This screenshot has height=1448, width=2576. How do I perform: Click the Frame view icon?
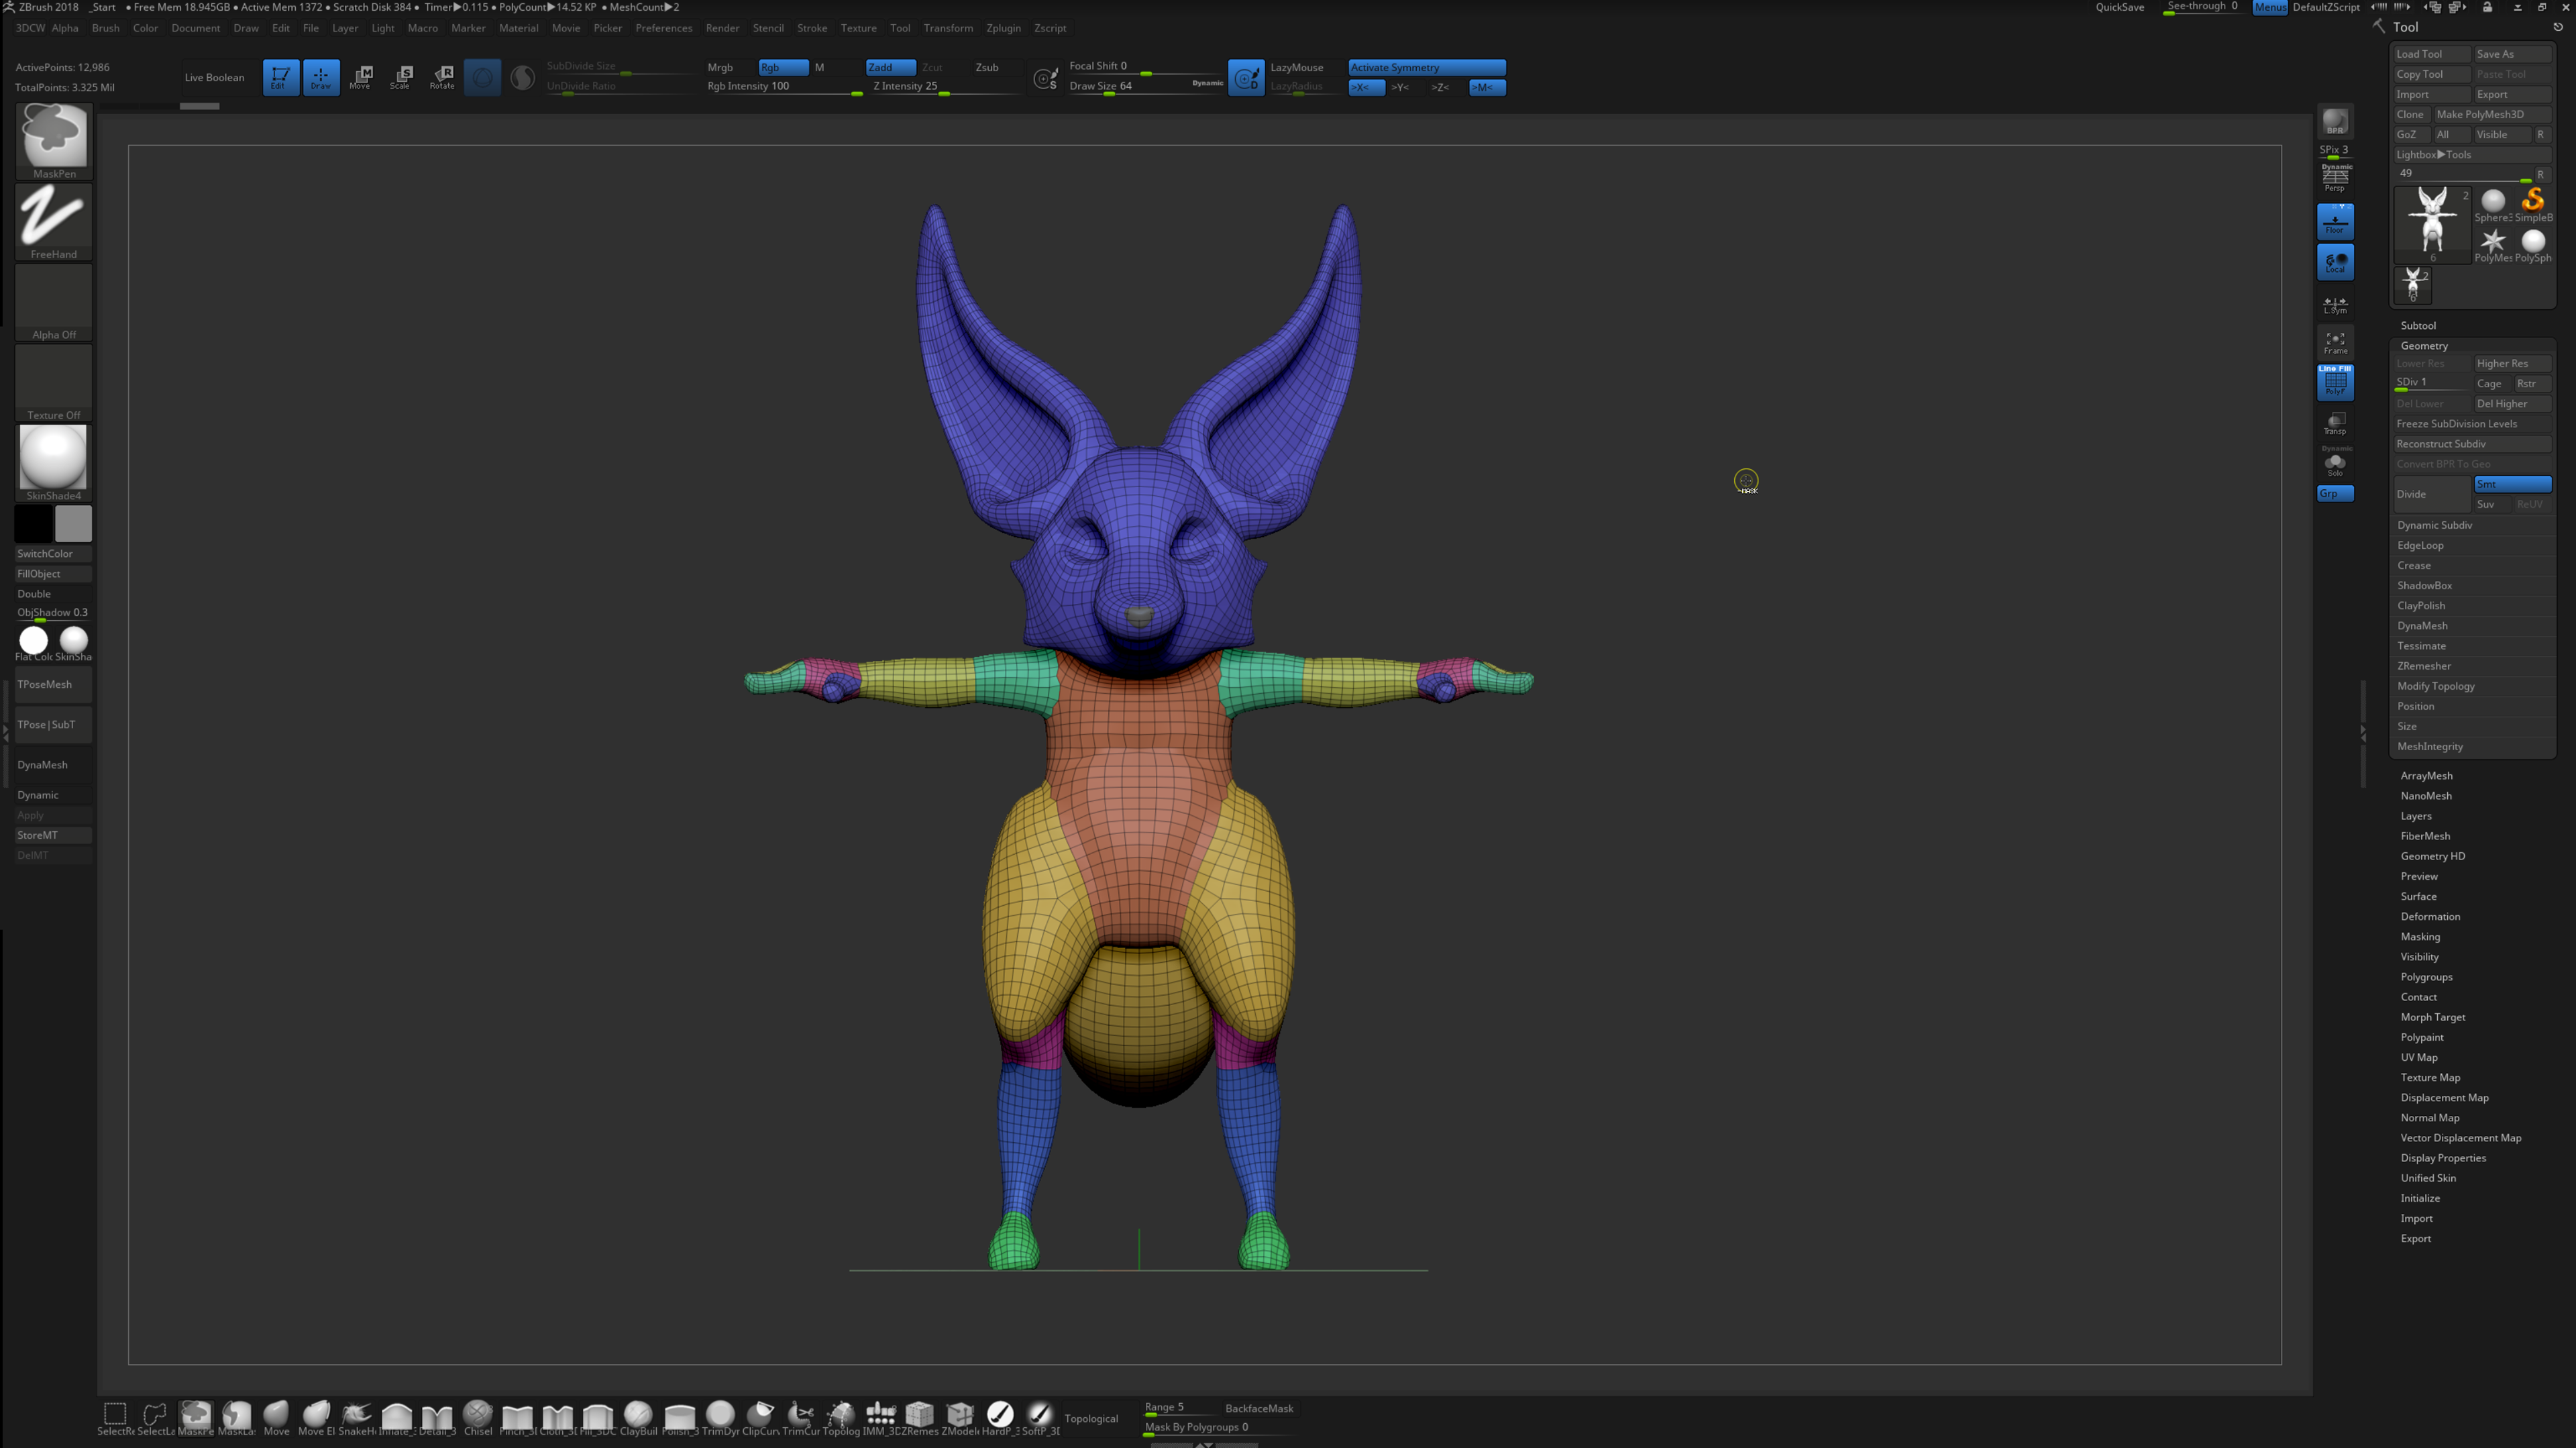pos(2335,343)
